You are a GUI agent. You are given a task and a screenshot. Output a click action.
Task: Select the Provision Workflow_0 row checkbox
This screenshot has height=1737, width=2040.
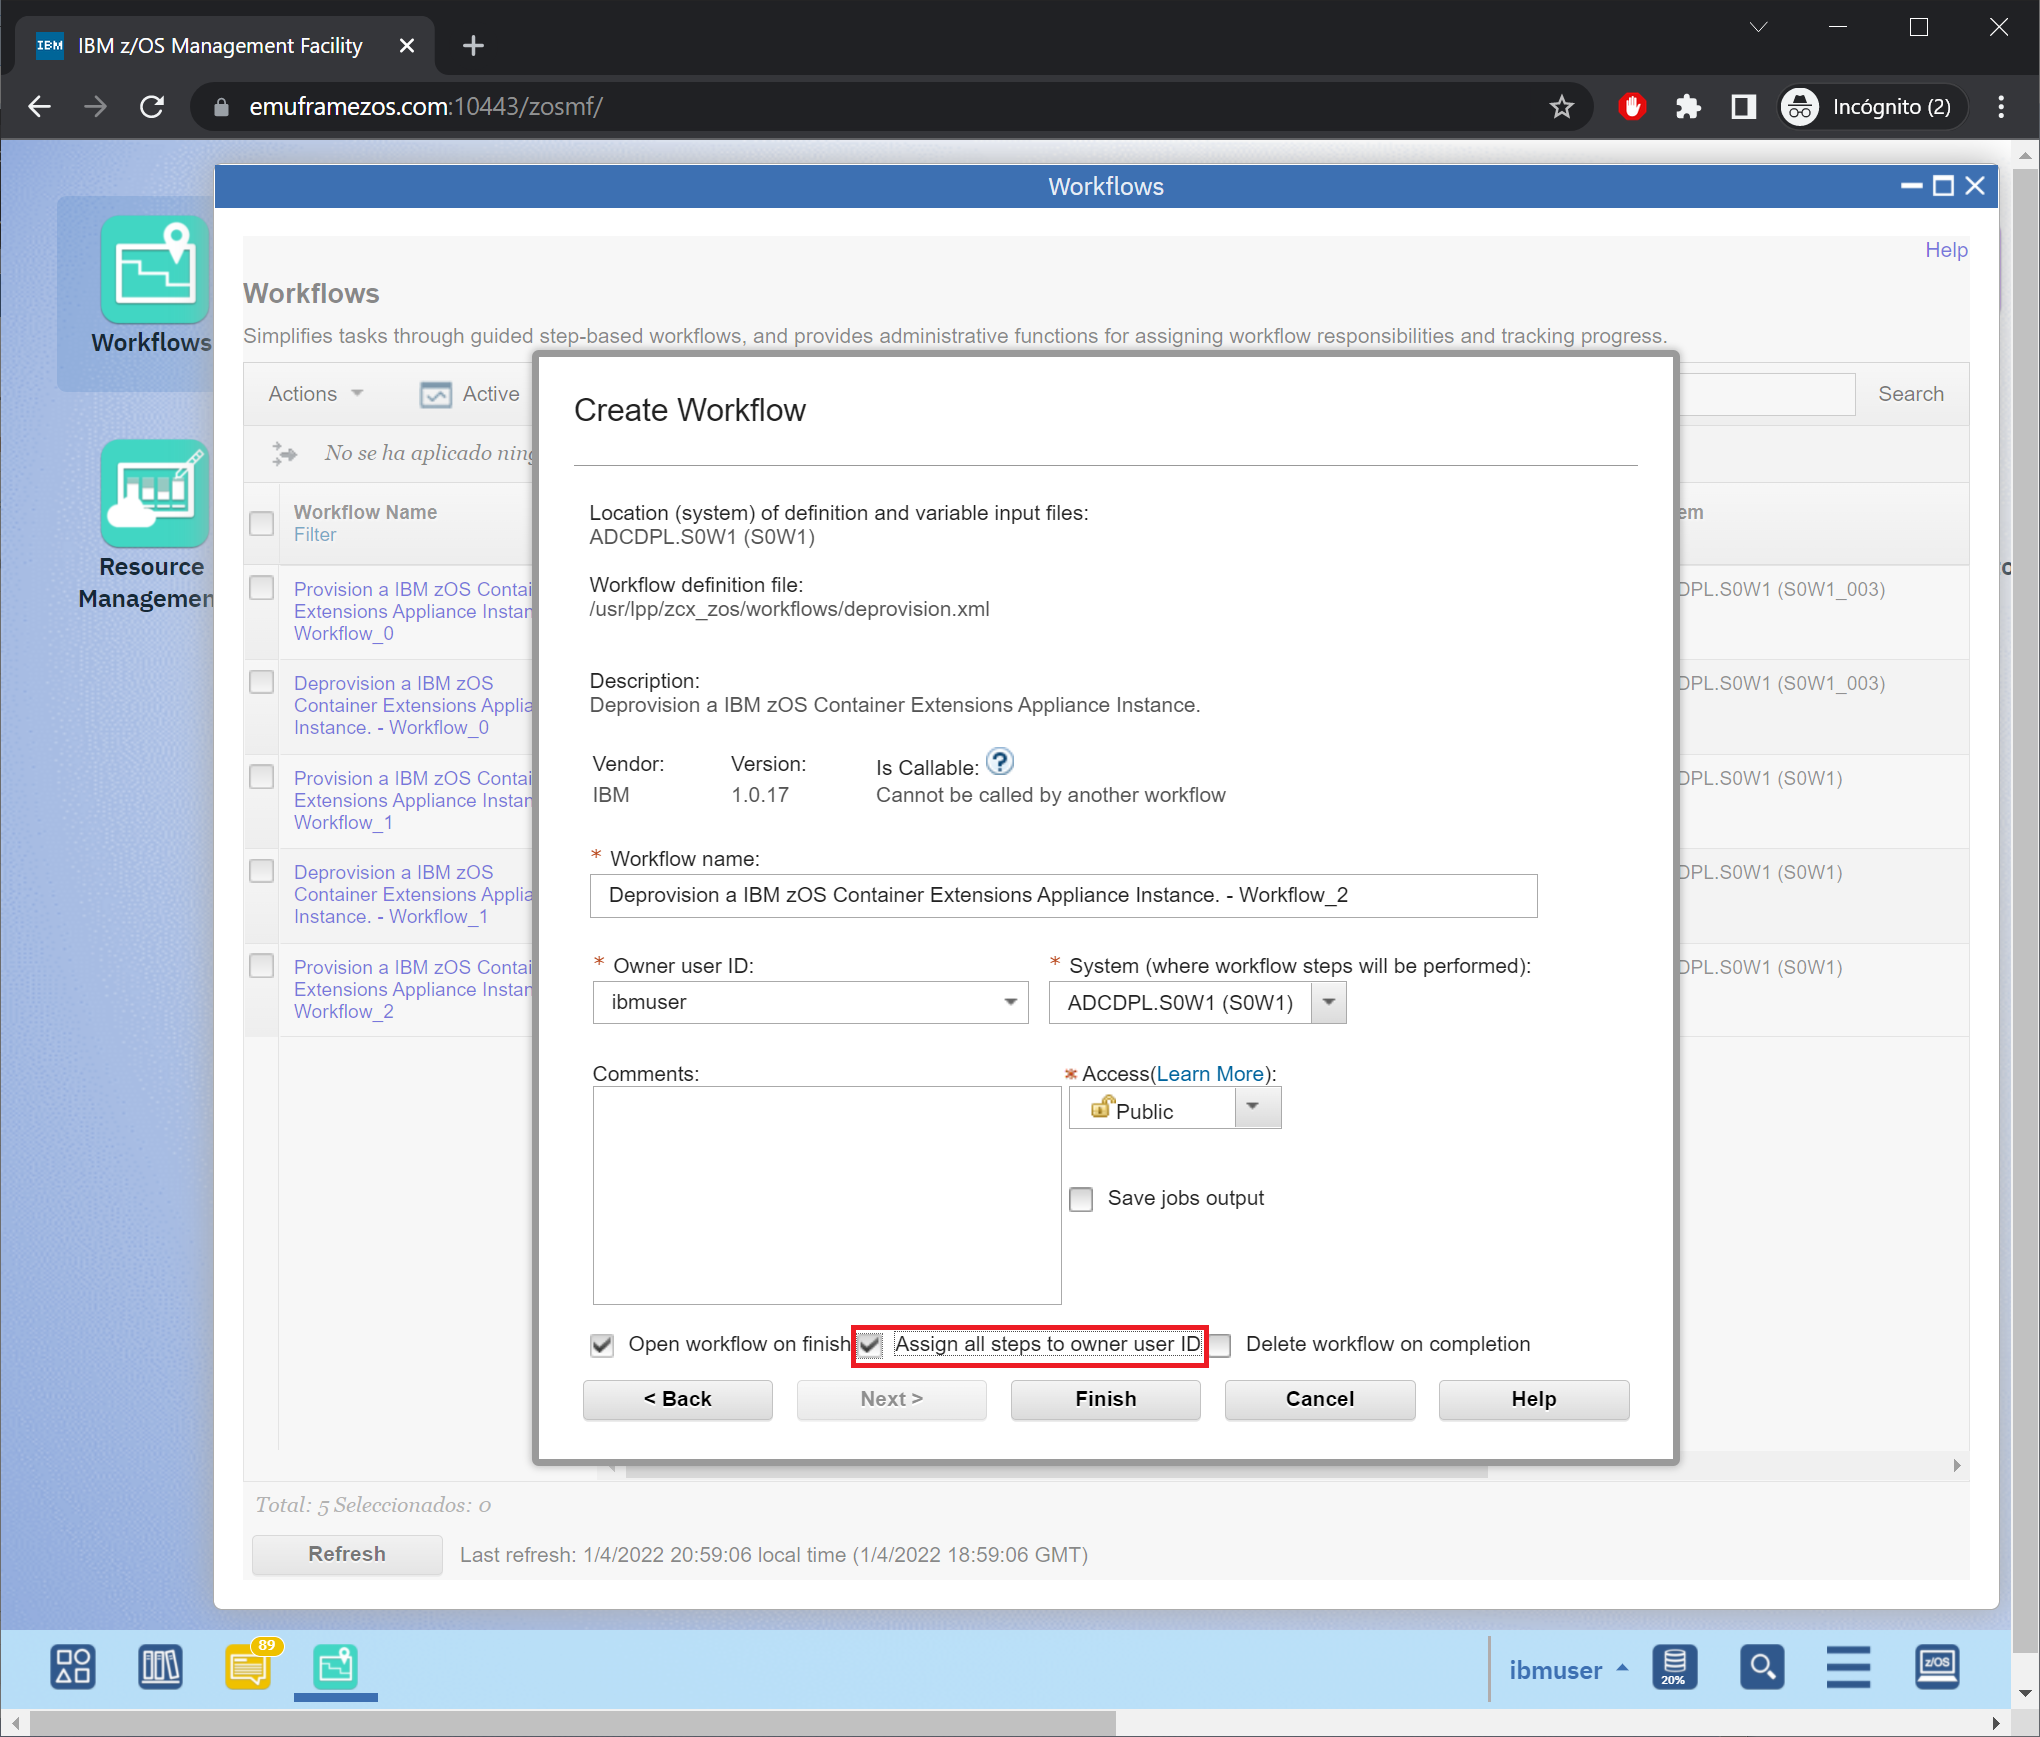tap(261, 588)
